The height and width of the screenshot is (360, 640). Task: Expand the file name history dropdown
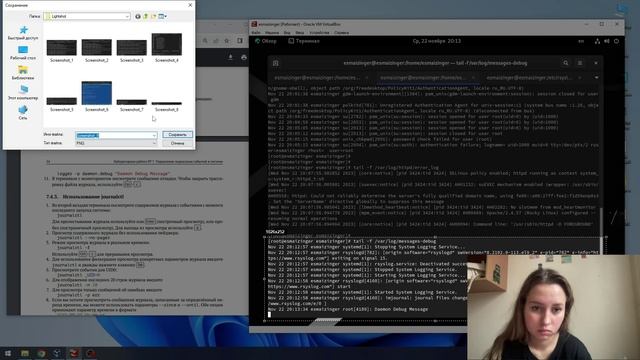154,135
